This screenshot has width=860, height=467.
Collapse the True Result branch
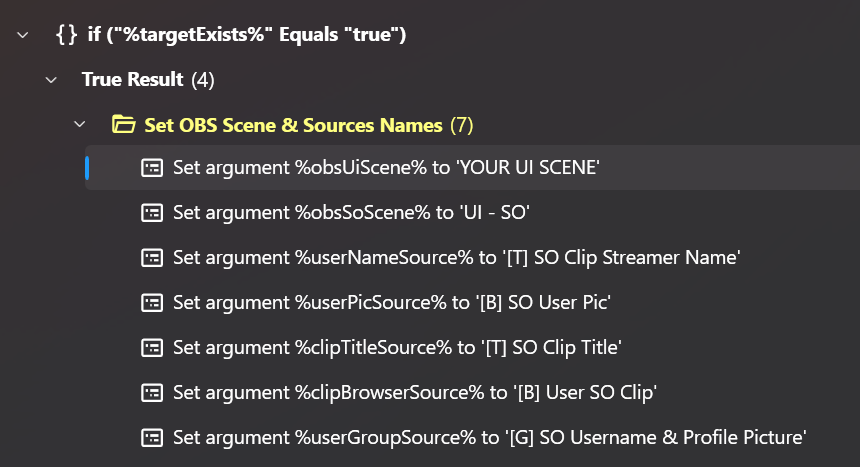click(51, 79)
